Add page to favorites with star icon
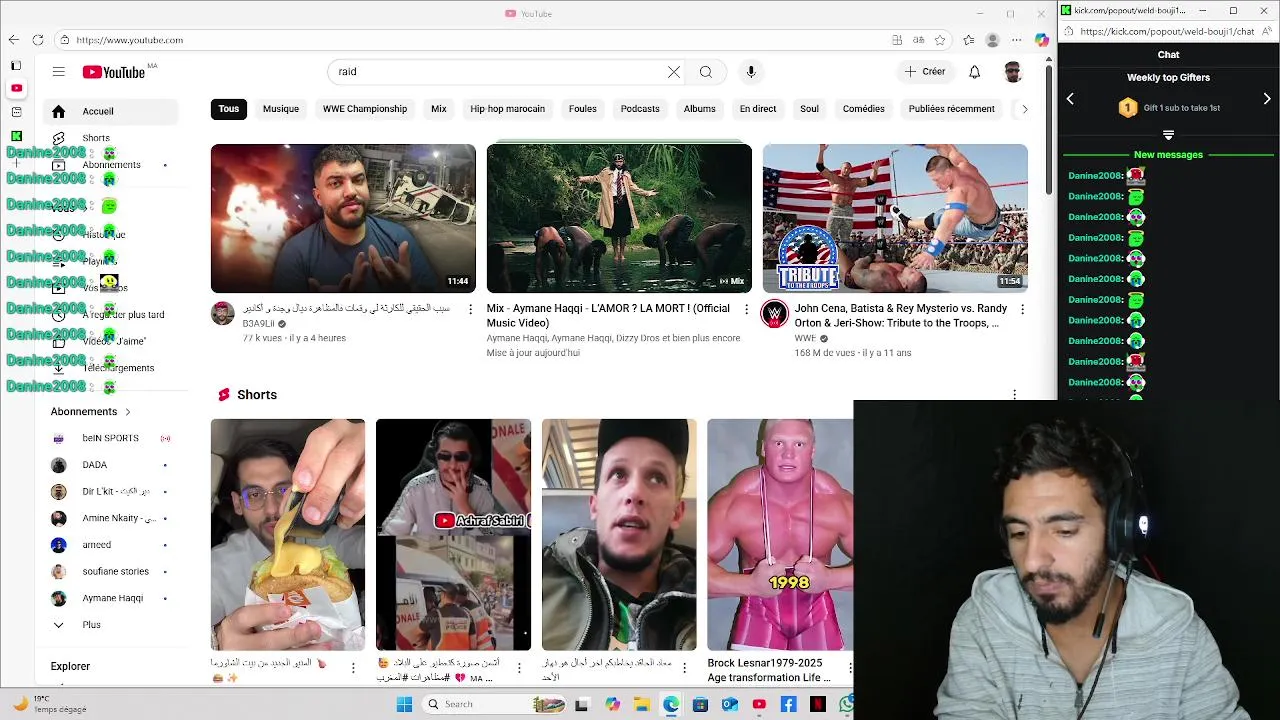1280x720 pixels. (x=940, y=40)
